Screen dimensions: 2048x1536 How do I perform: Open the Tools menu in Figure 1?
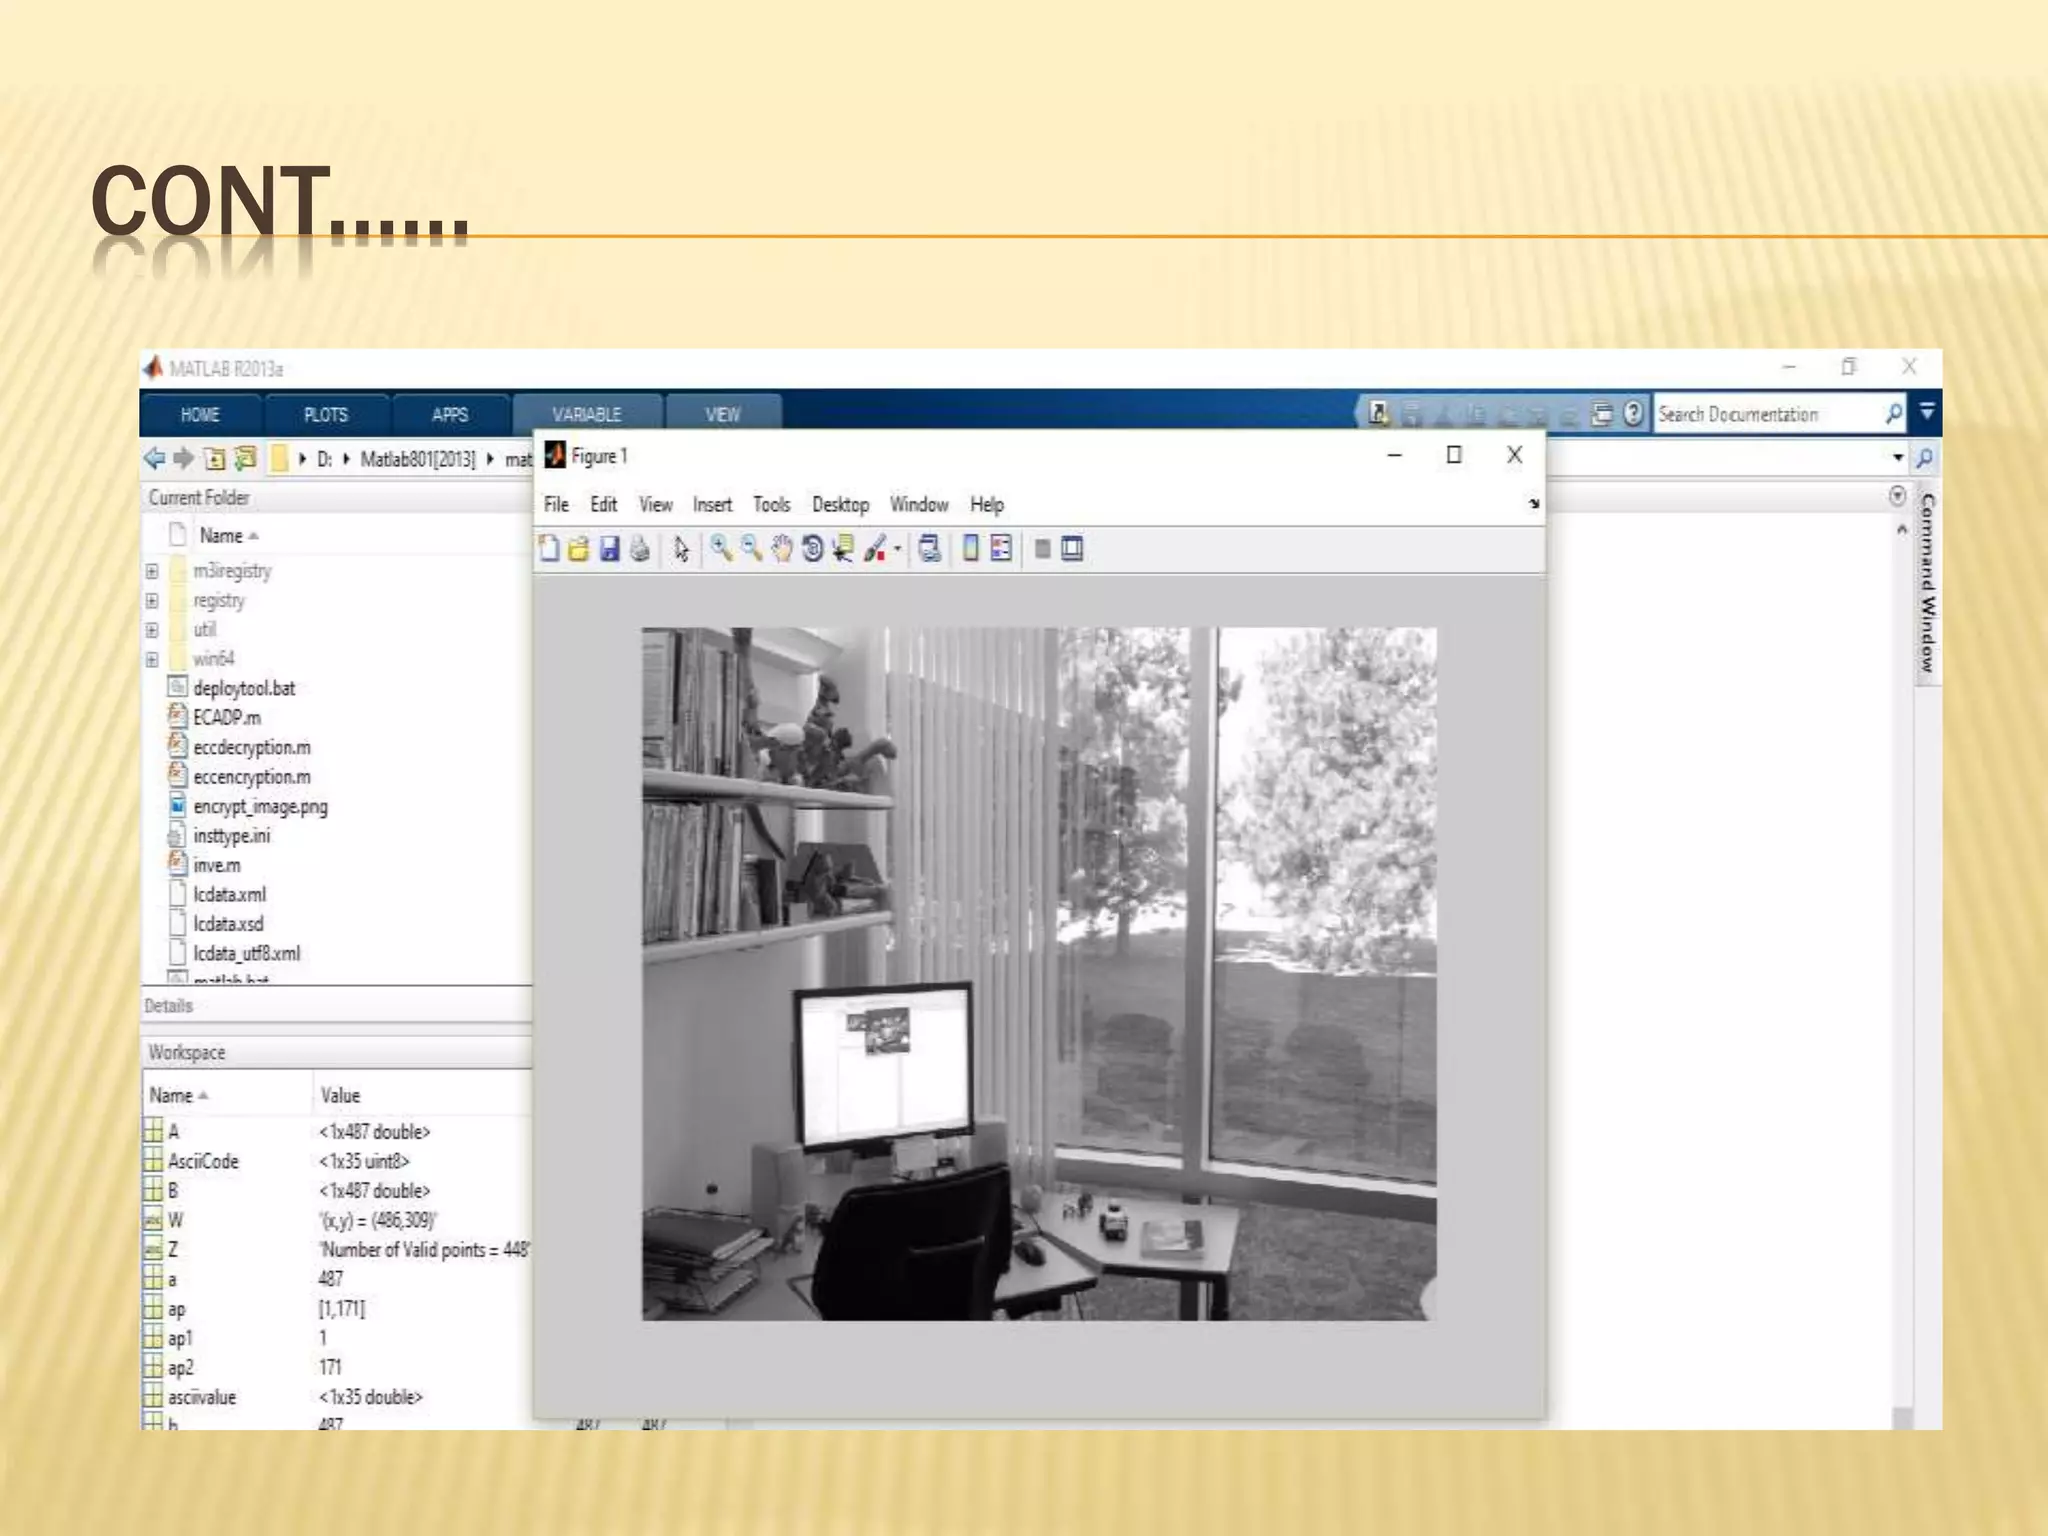pos(771,505)
